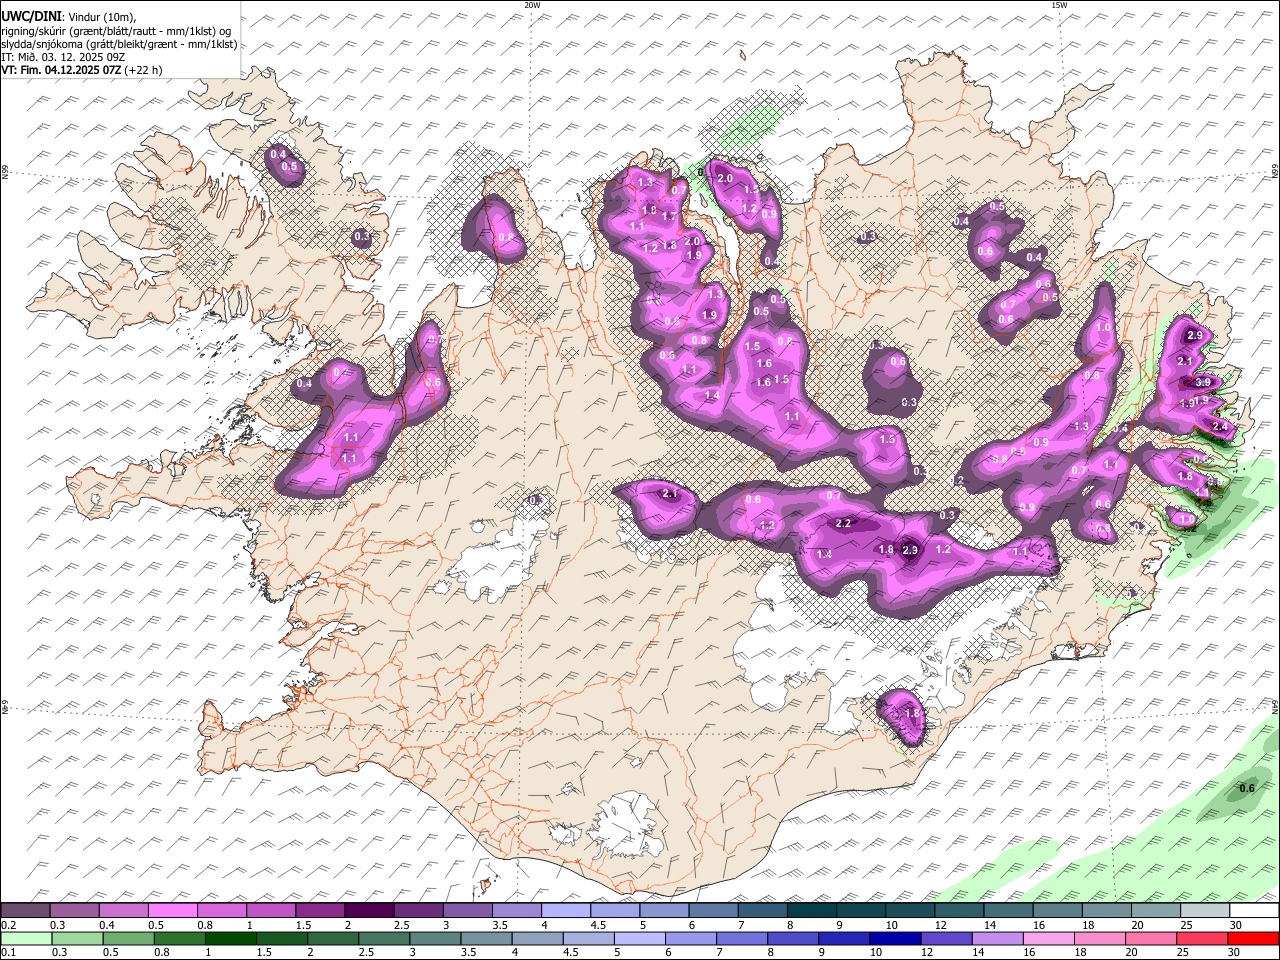
Task: Click the light pink 16–18 rain legend swatch
Action: click(1049, 939)
